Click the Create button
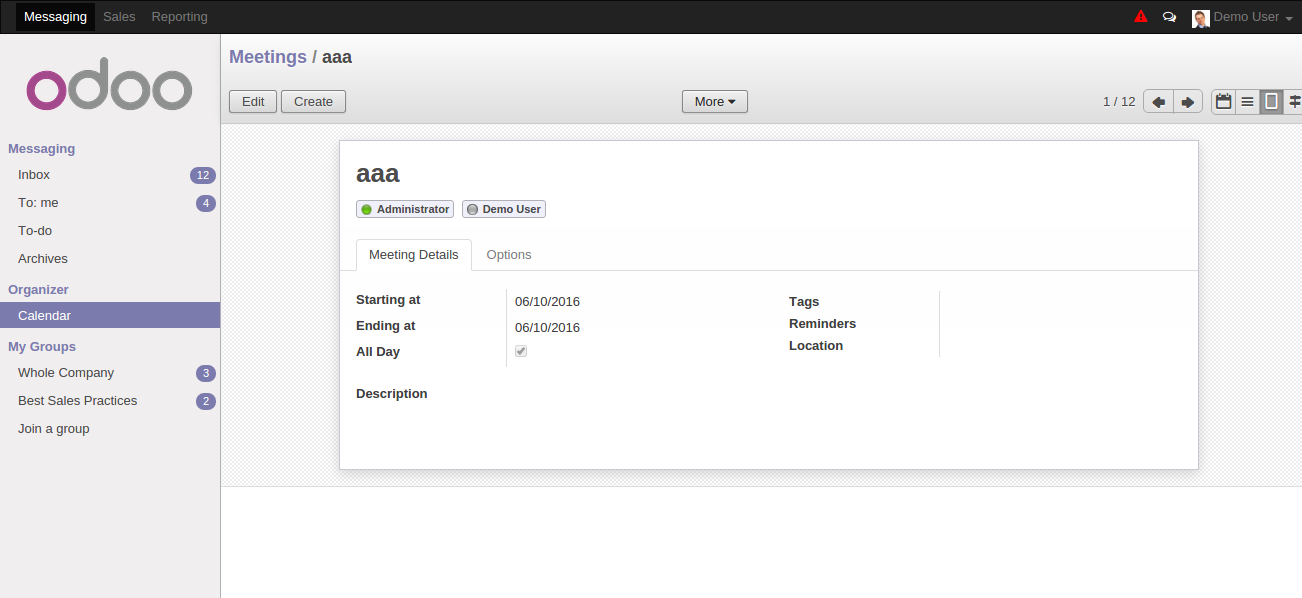The height and width of the screenshot is (598, 1302). [313, 102]
